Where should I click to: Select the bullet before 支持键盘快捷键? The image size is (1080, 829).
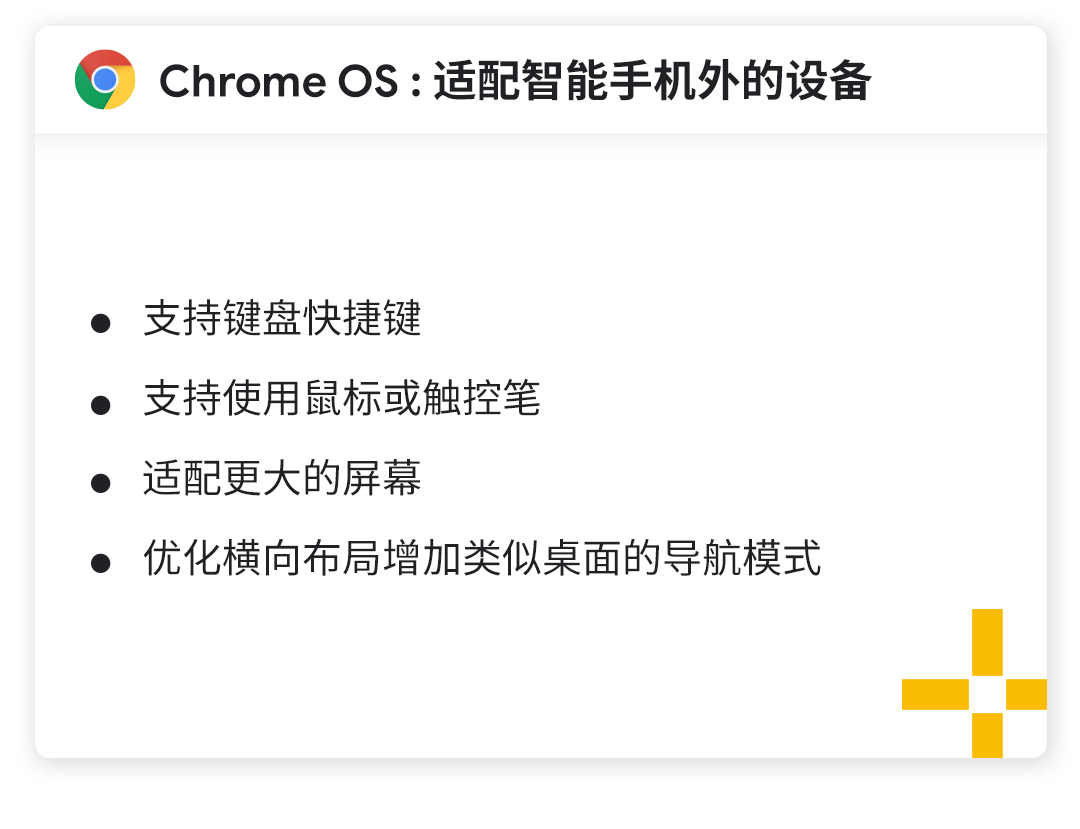(x=101, y=323)
